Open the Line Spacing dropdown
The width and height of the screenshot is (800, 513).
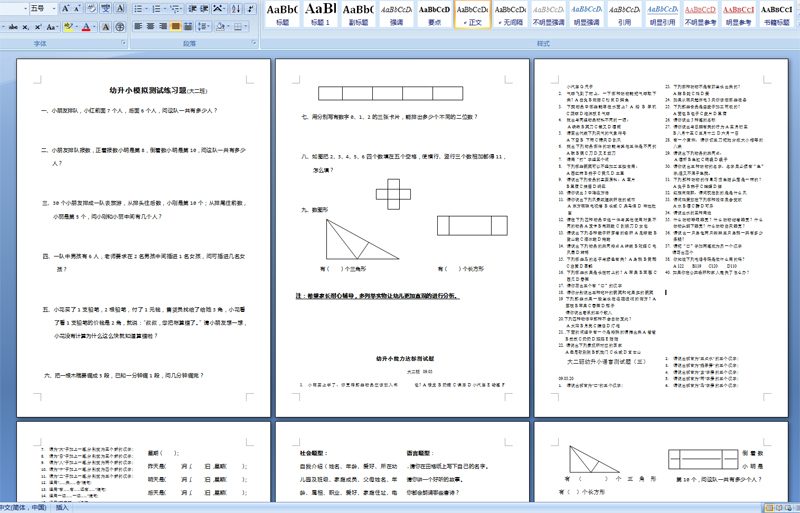[204, 26]
